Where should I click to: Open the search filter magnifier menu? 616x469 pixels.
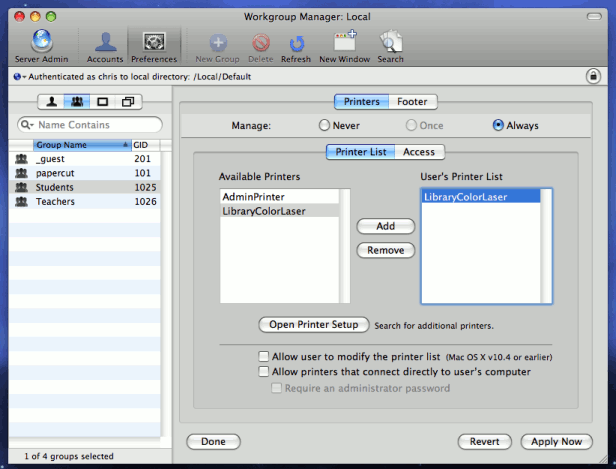click(27, 125)
